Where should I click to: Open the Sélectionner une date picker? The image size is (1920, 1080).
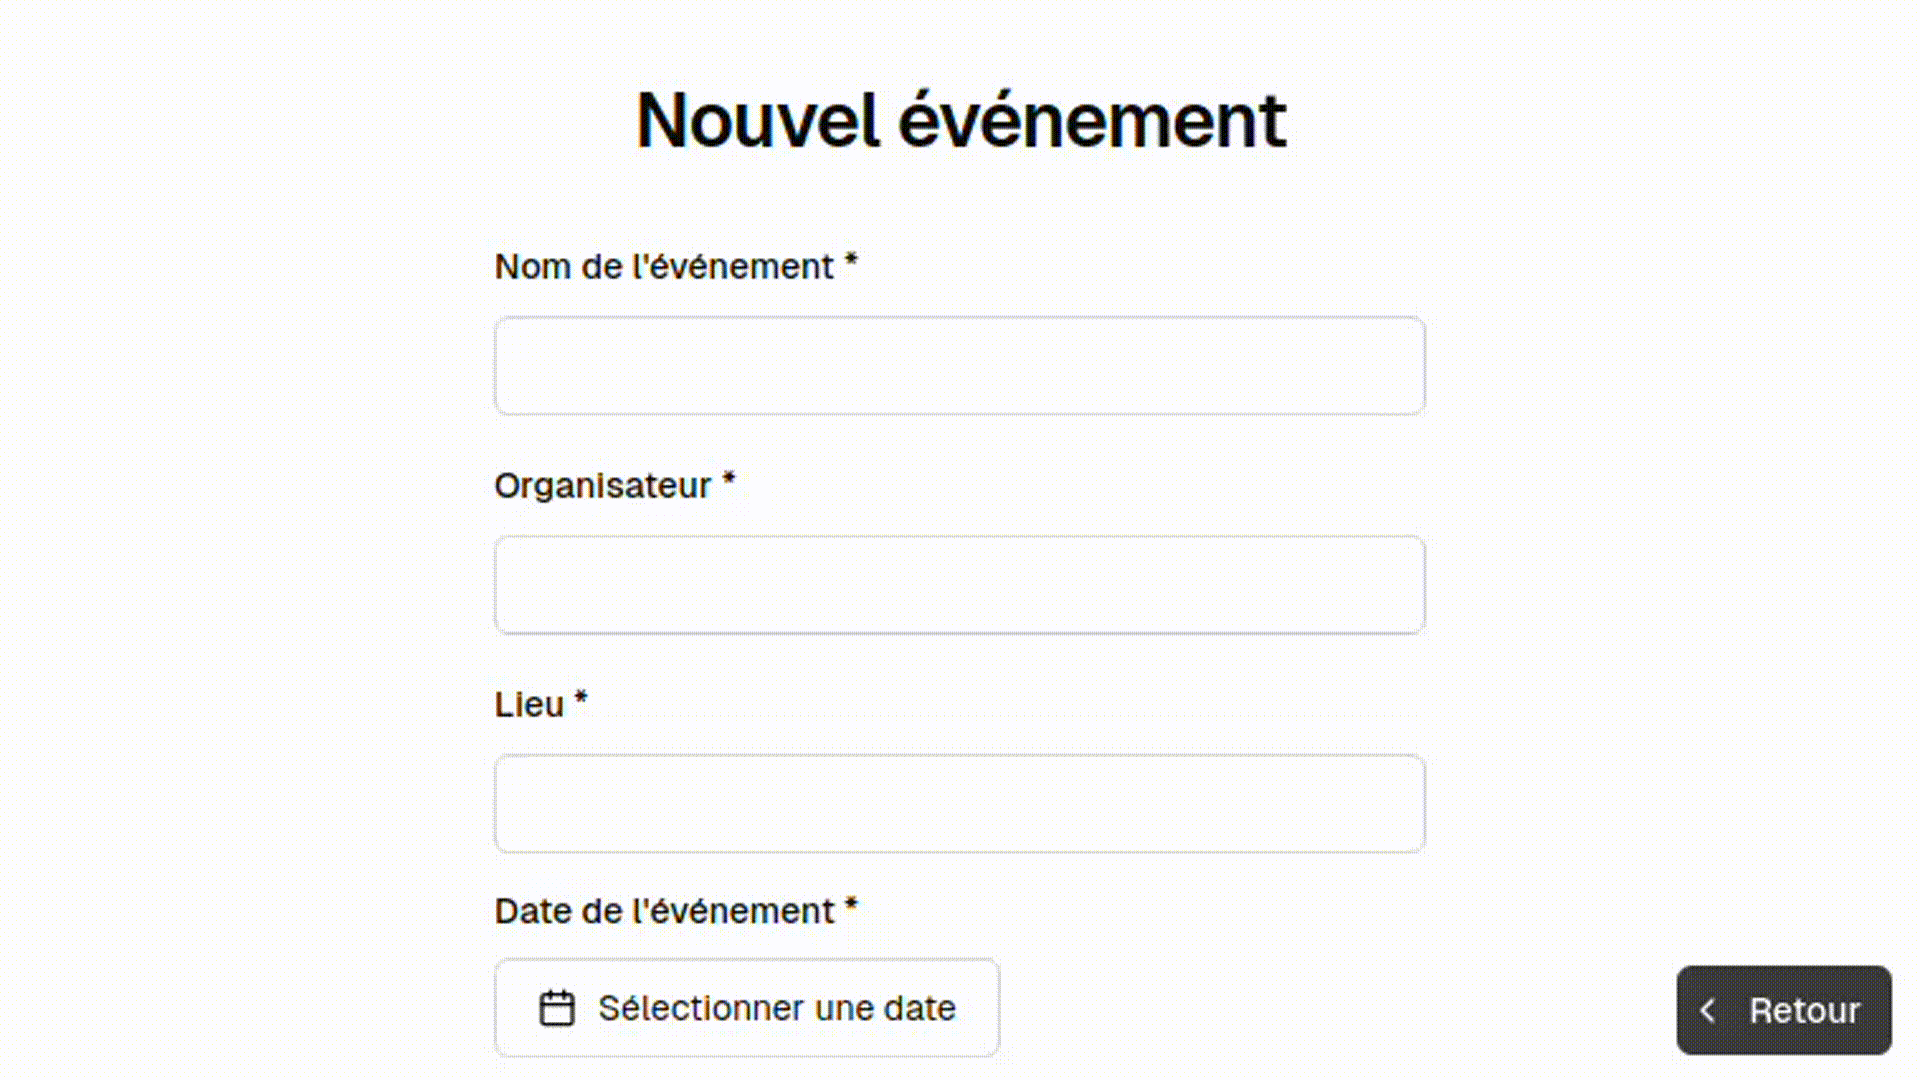point(747,1008)
